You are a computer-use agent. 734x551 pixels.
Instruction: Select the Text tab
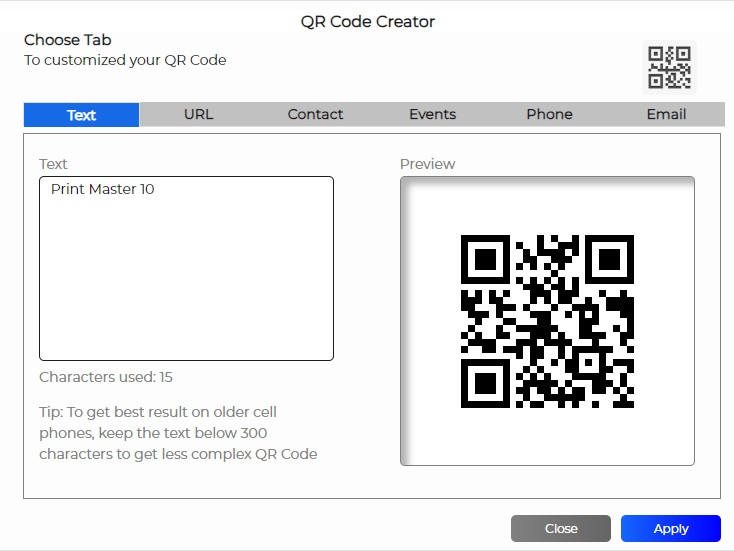[81, 115]
